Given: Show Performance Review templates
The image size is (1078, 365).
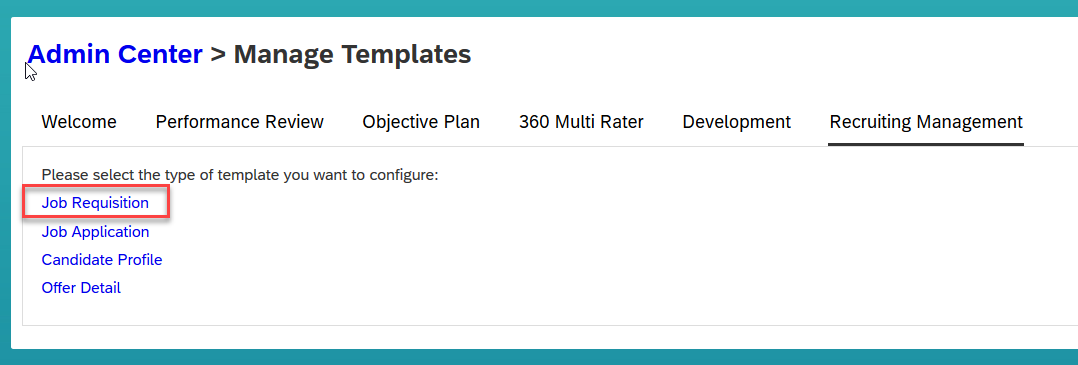Looking at the screenshot, I should pyautogui.click(x=239, y=122).
